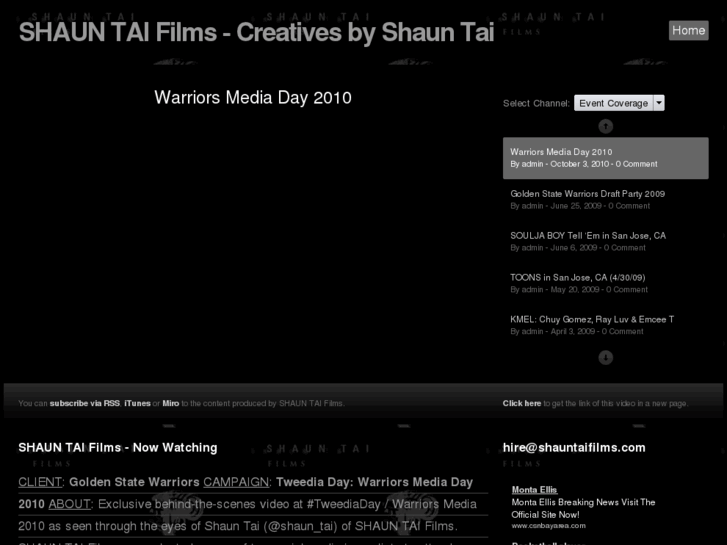Click subscribe via RSS link
Image resolution: width=727 pixels, height=545 pixels.
click(x=85, y=404)
